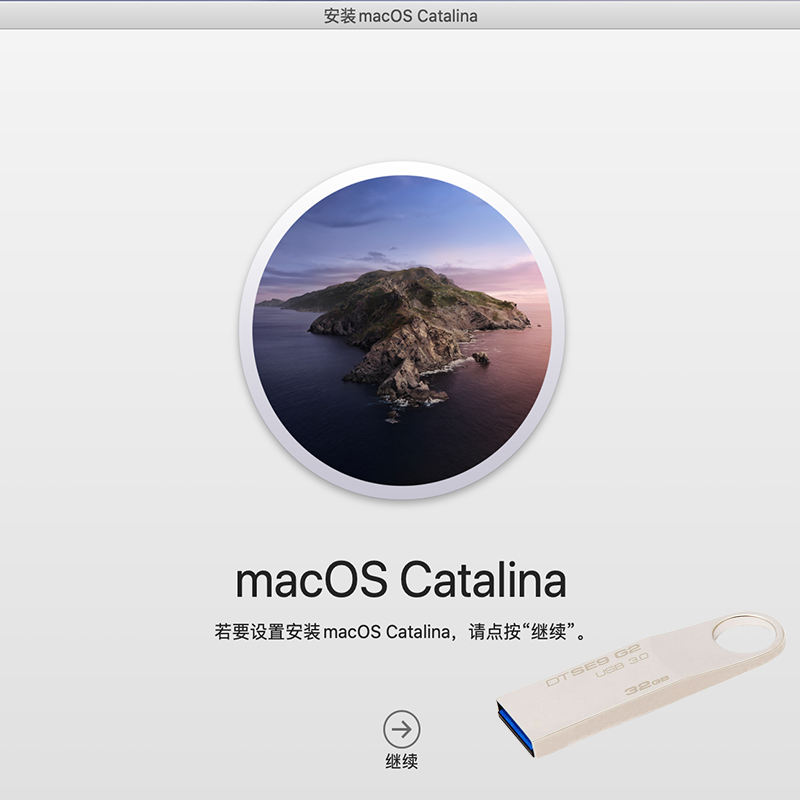Click the USB 3.0 connector on the drive
The width and height of the screenshot is (800, 800).
click(517, 728)
